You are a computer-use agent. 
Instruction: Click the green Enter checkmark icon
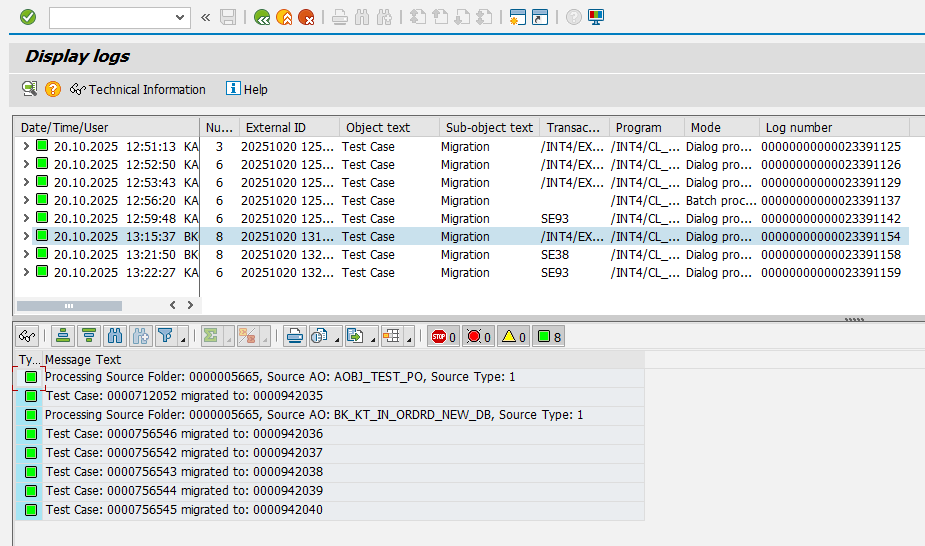(28, 17)
